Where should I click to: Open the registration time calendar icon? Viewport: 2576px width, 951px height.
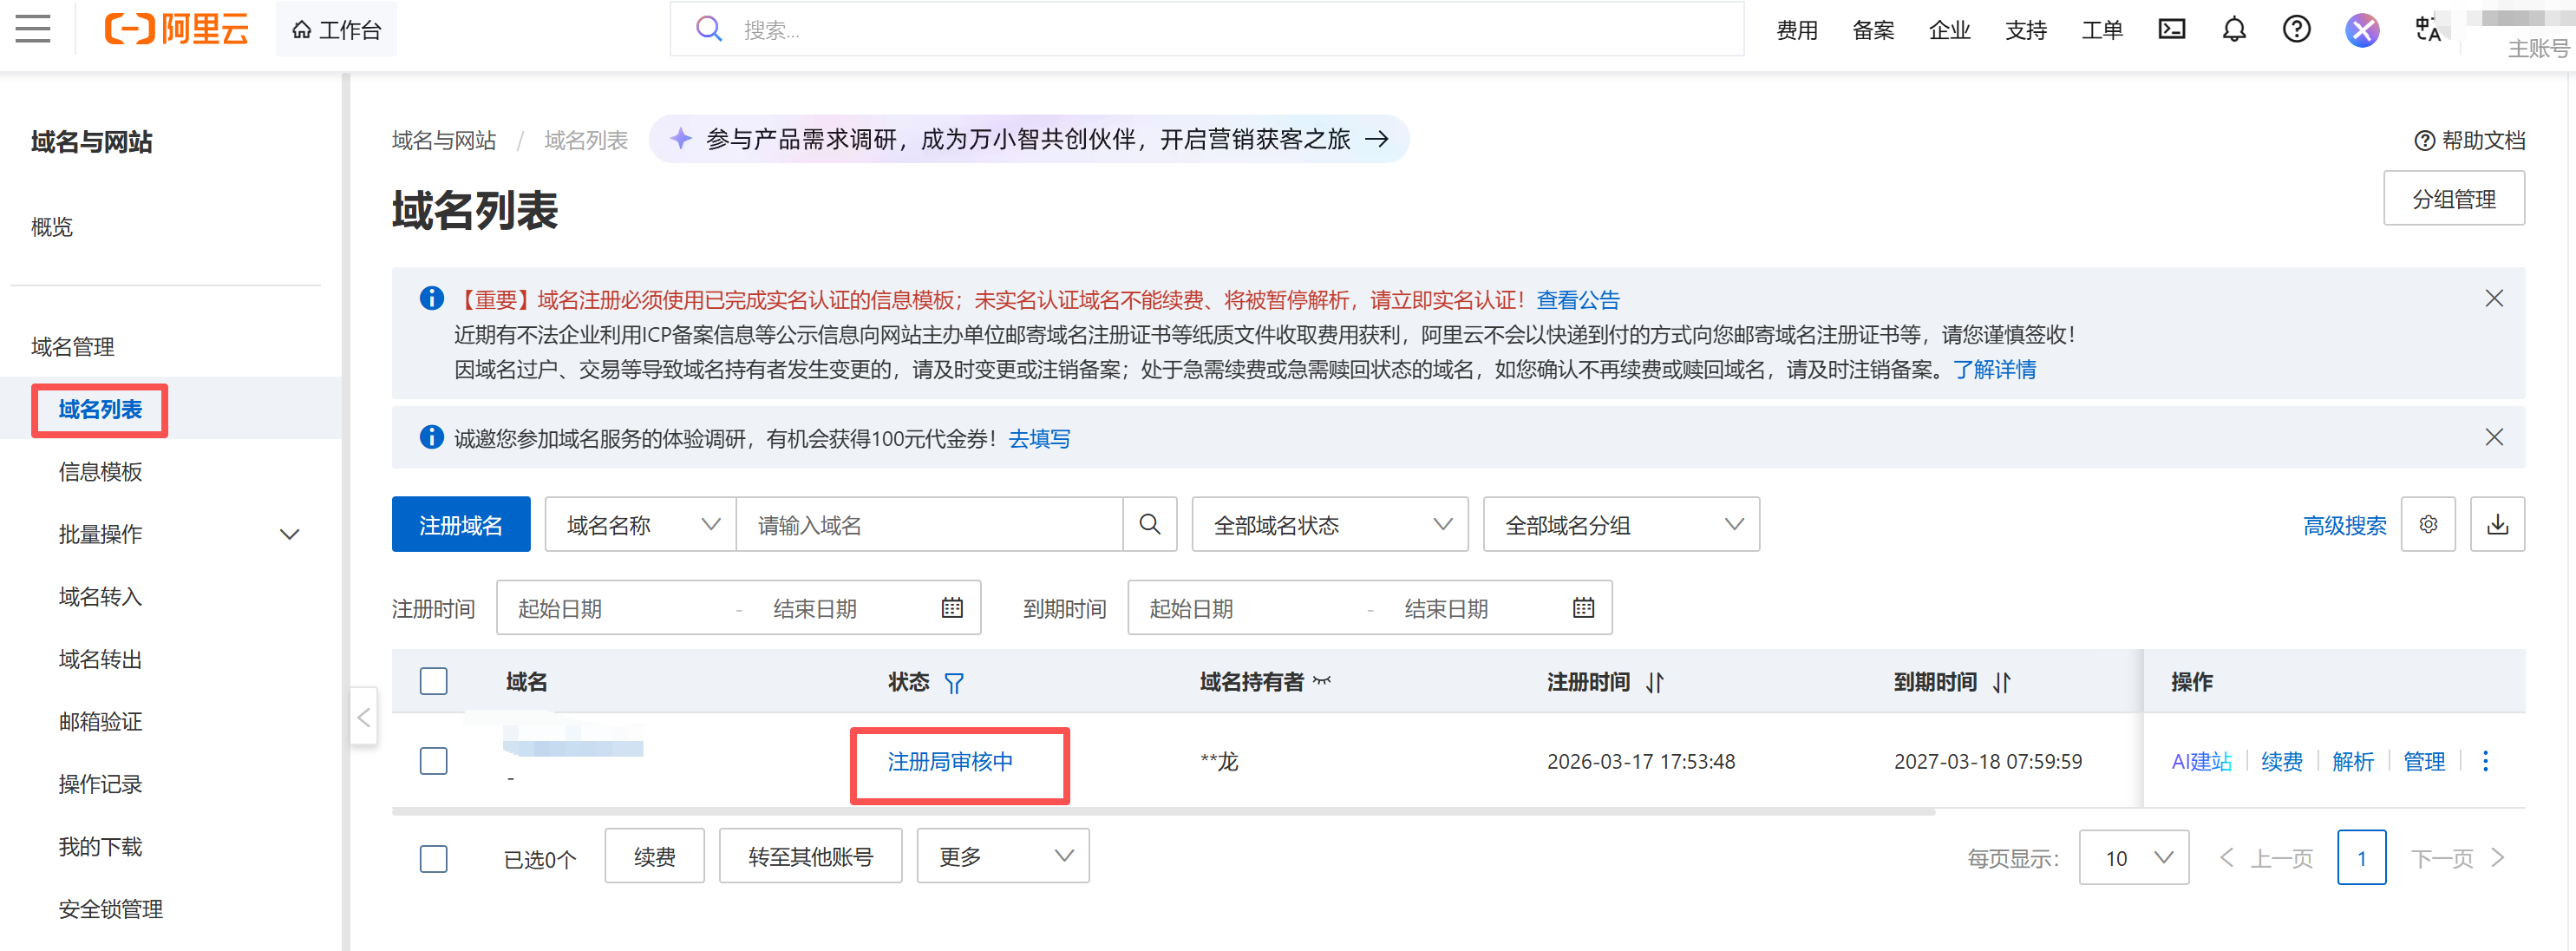pos(952,607)
